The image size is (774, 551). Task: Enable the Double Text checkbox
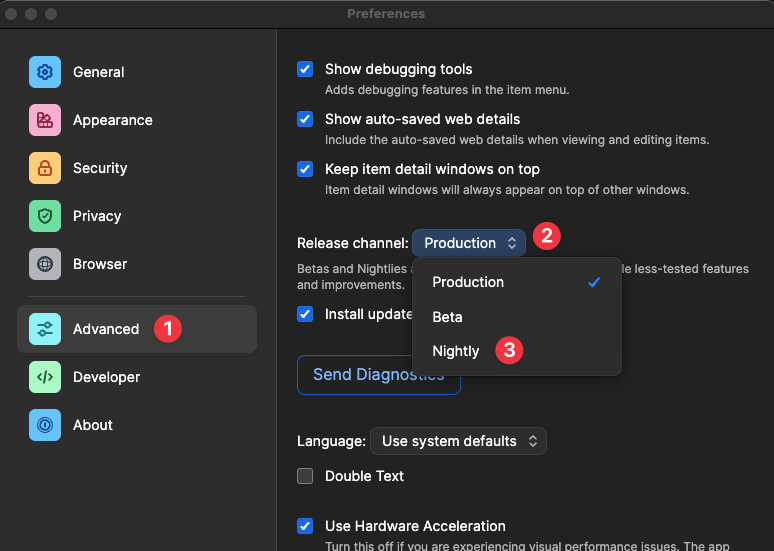[x=305, y=476]
